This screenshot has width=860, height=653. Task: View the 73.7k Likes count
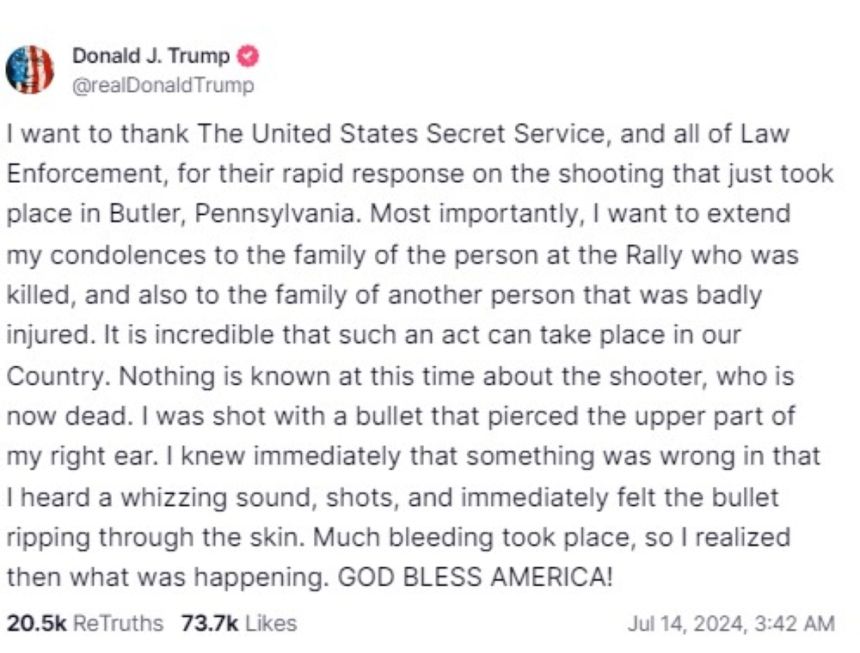point(210,623)
